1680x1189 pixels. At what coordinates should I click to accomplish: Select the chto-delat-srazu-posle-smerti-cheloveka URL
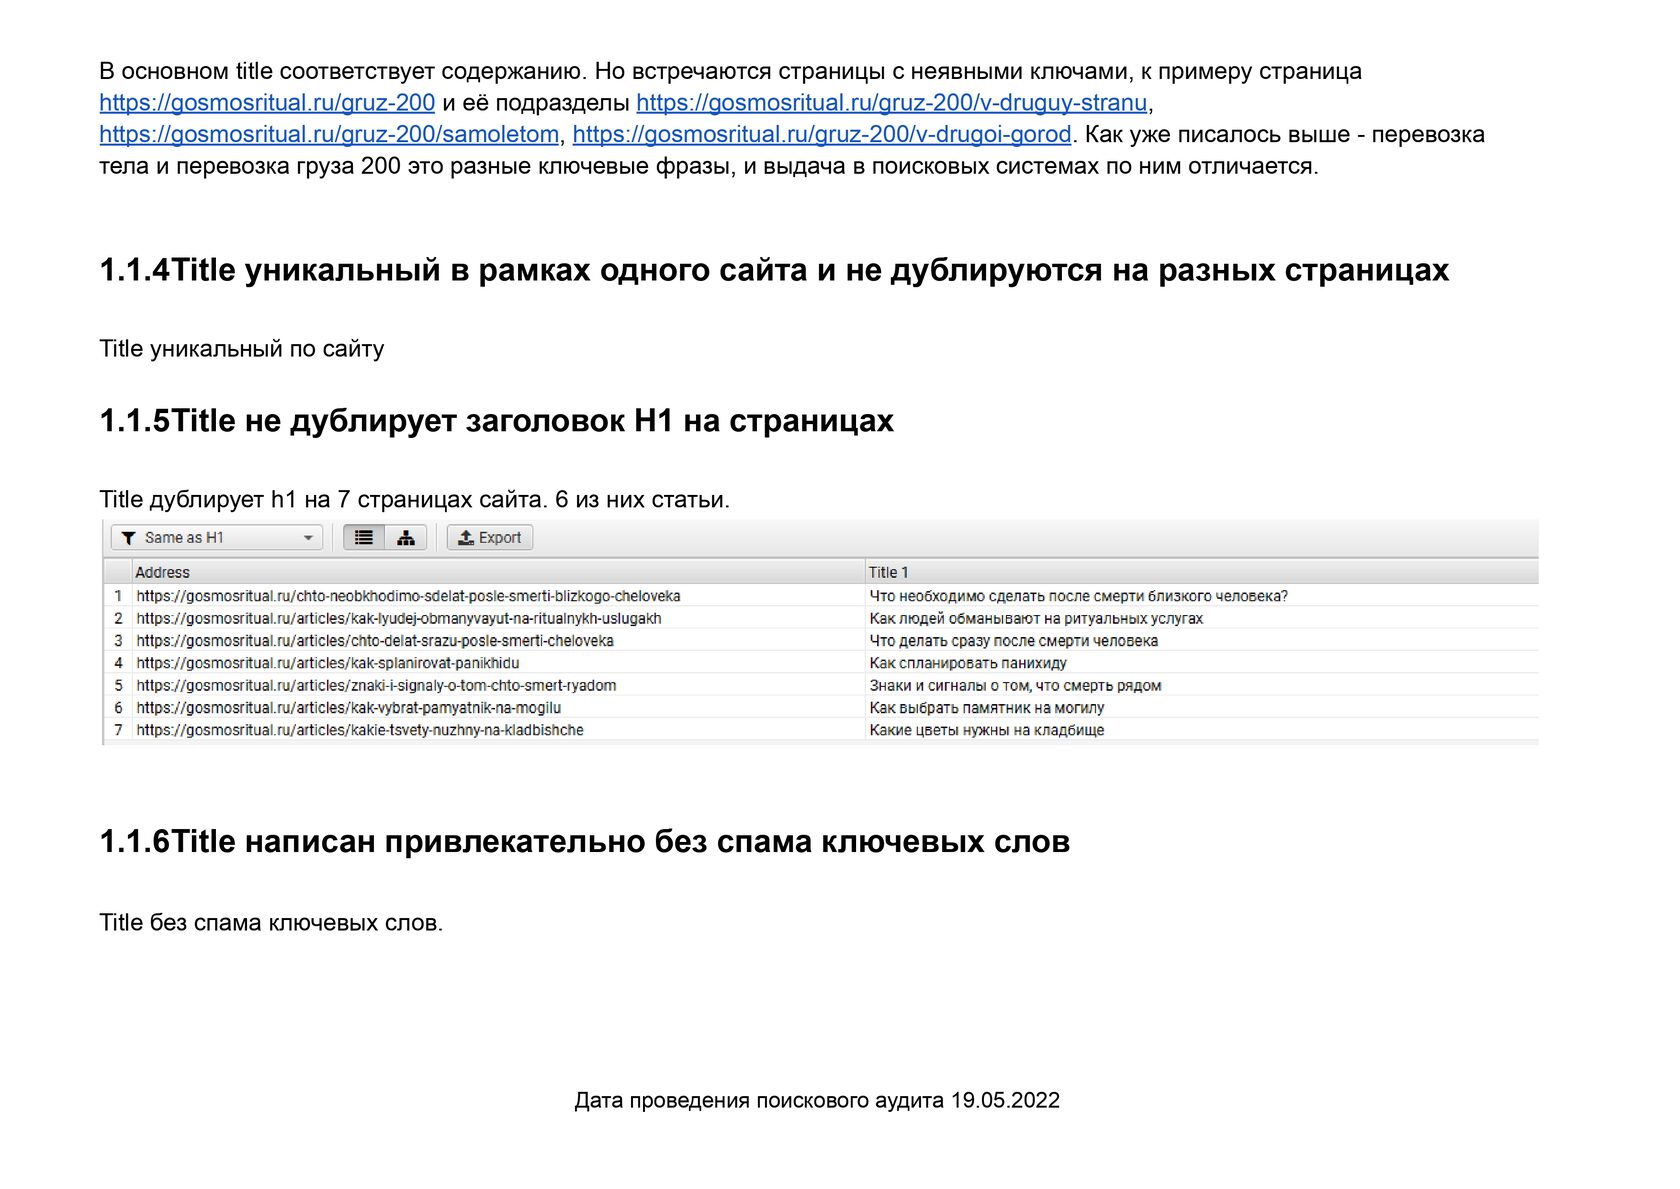tap(375, 641)
